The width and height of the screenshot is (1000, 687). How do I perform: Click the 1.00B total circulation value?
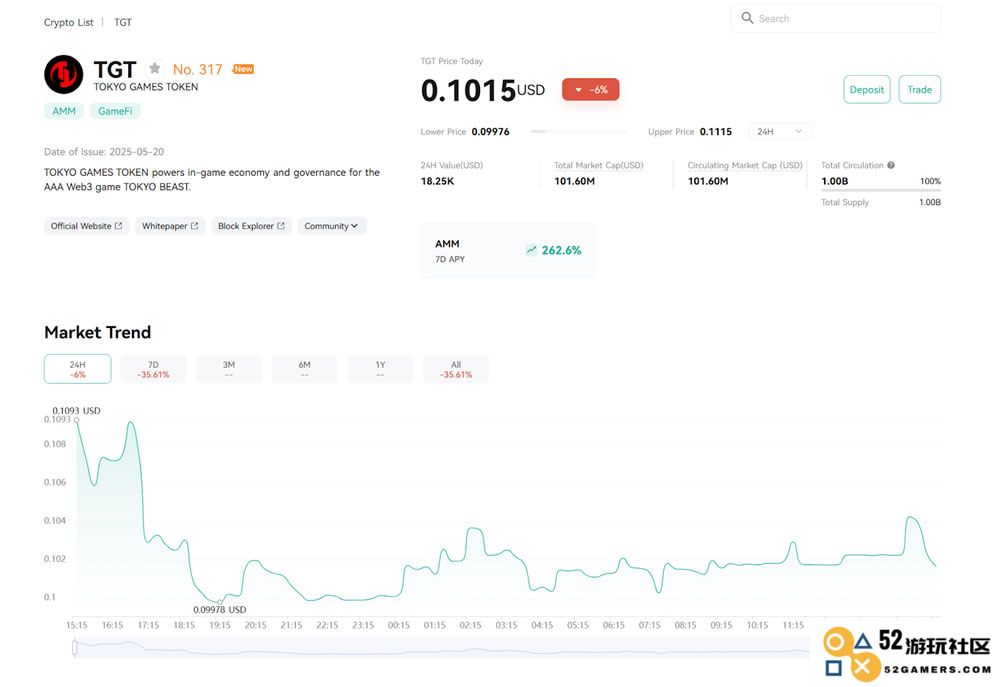point(835,181)
